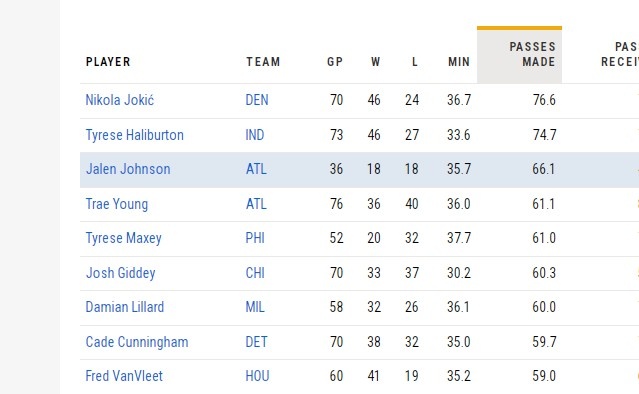Click IND team abbreviation
The image size is (639, 394).
click(x=255, y=135)
